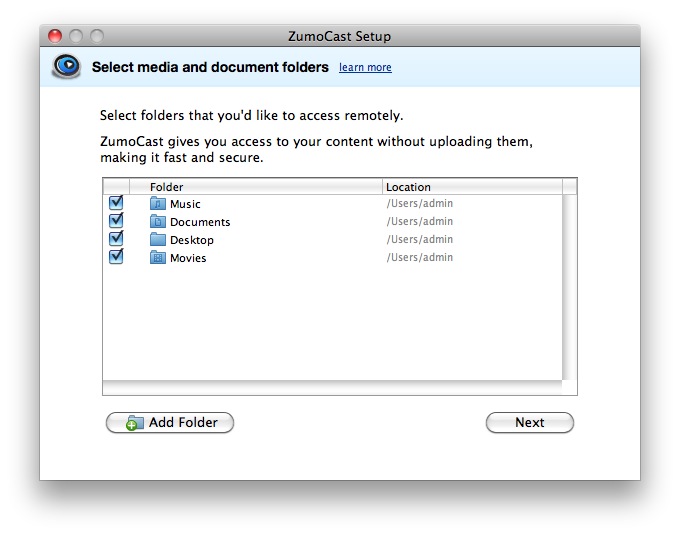Viewport: 680px width, 535px height.
Task: Uncheck the Documents folder checkbox
Action: pyautogui.click(x=116, y=220)
